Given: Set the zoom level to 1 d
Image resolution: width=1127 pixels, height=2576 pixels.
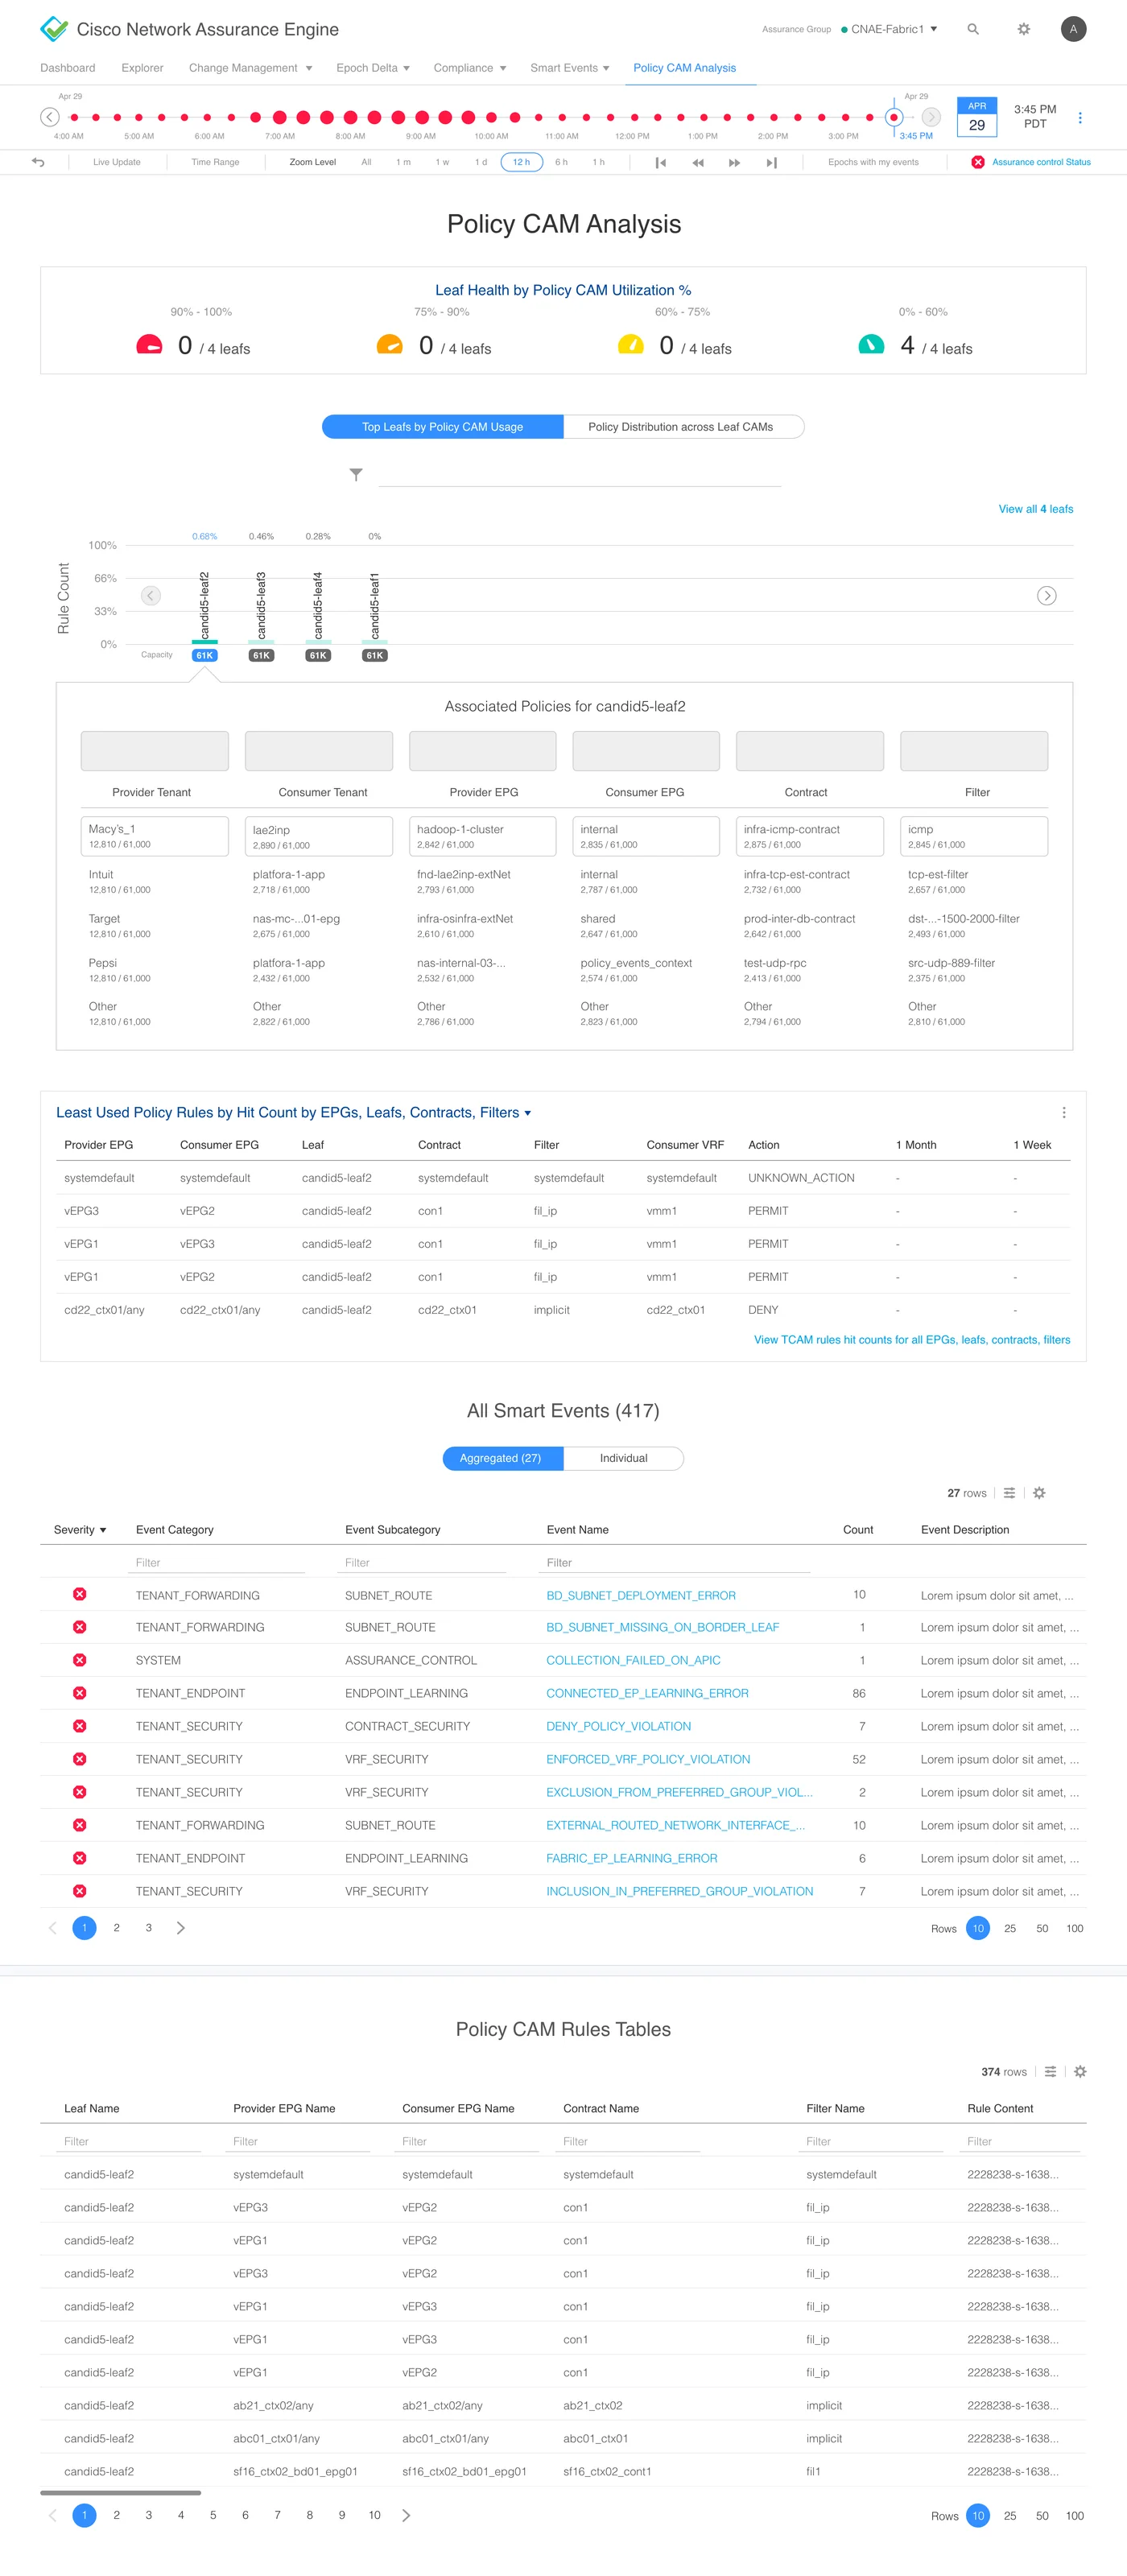Looking at the screenshot, I should (481, 162).
